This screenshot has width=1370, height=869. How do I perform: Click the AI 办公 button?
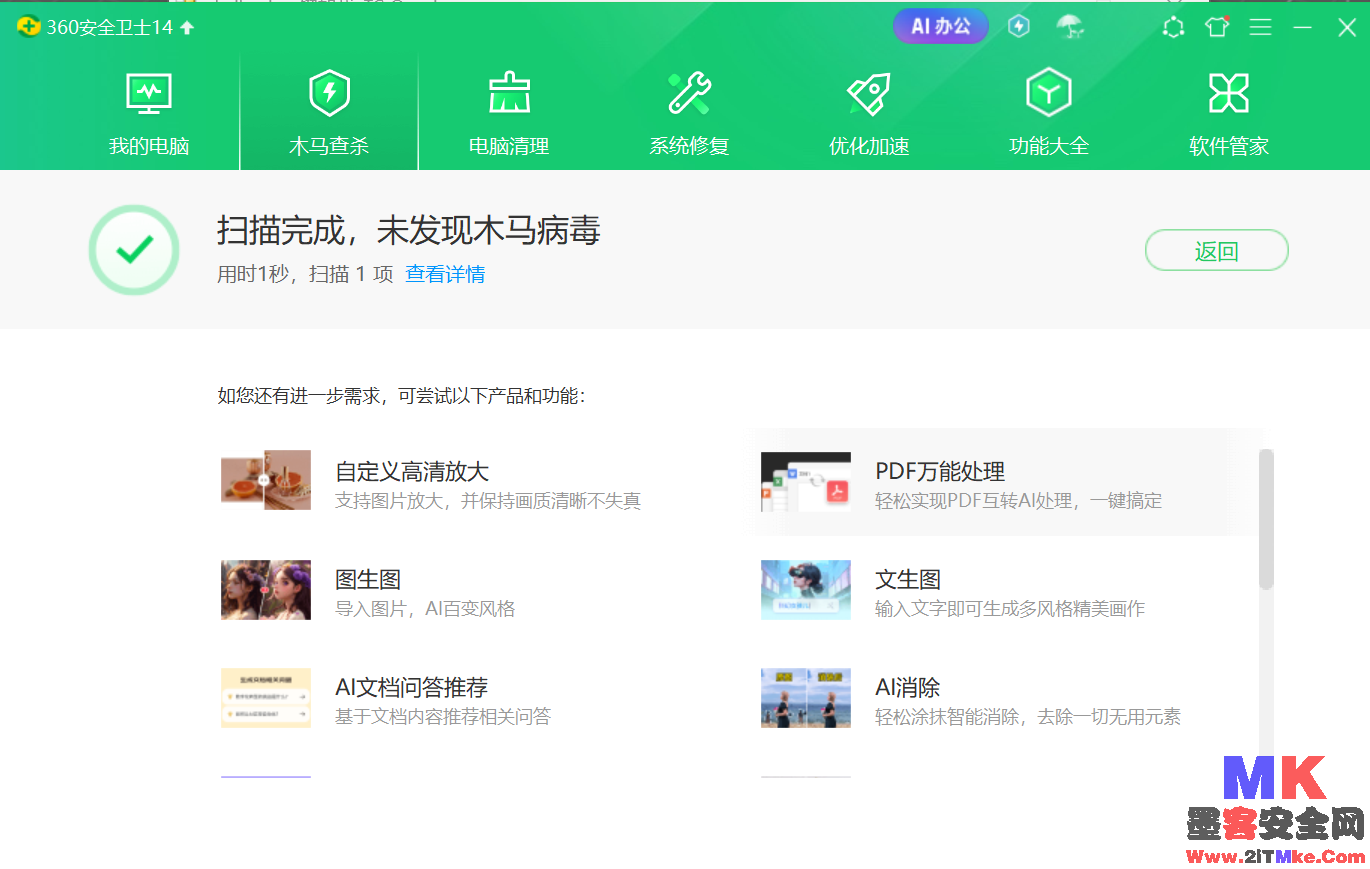point(940,27)
